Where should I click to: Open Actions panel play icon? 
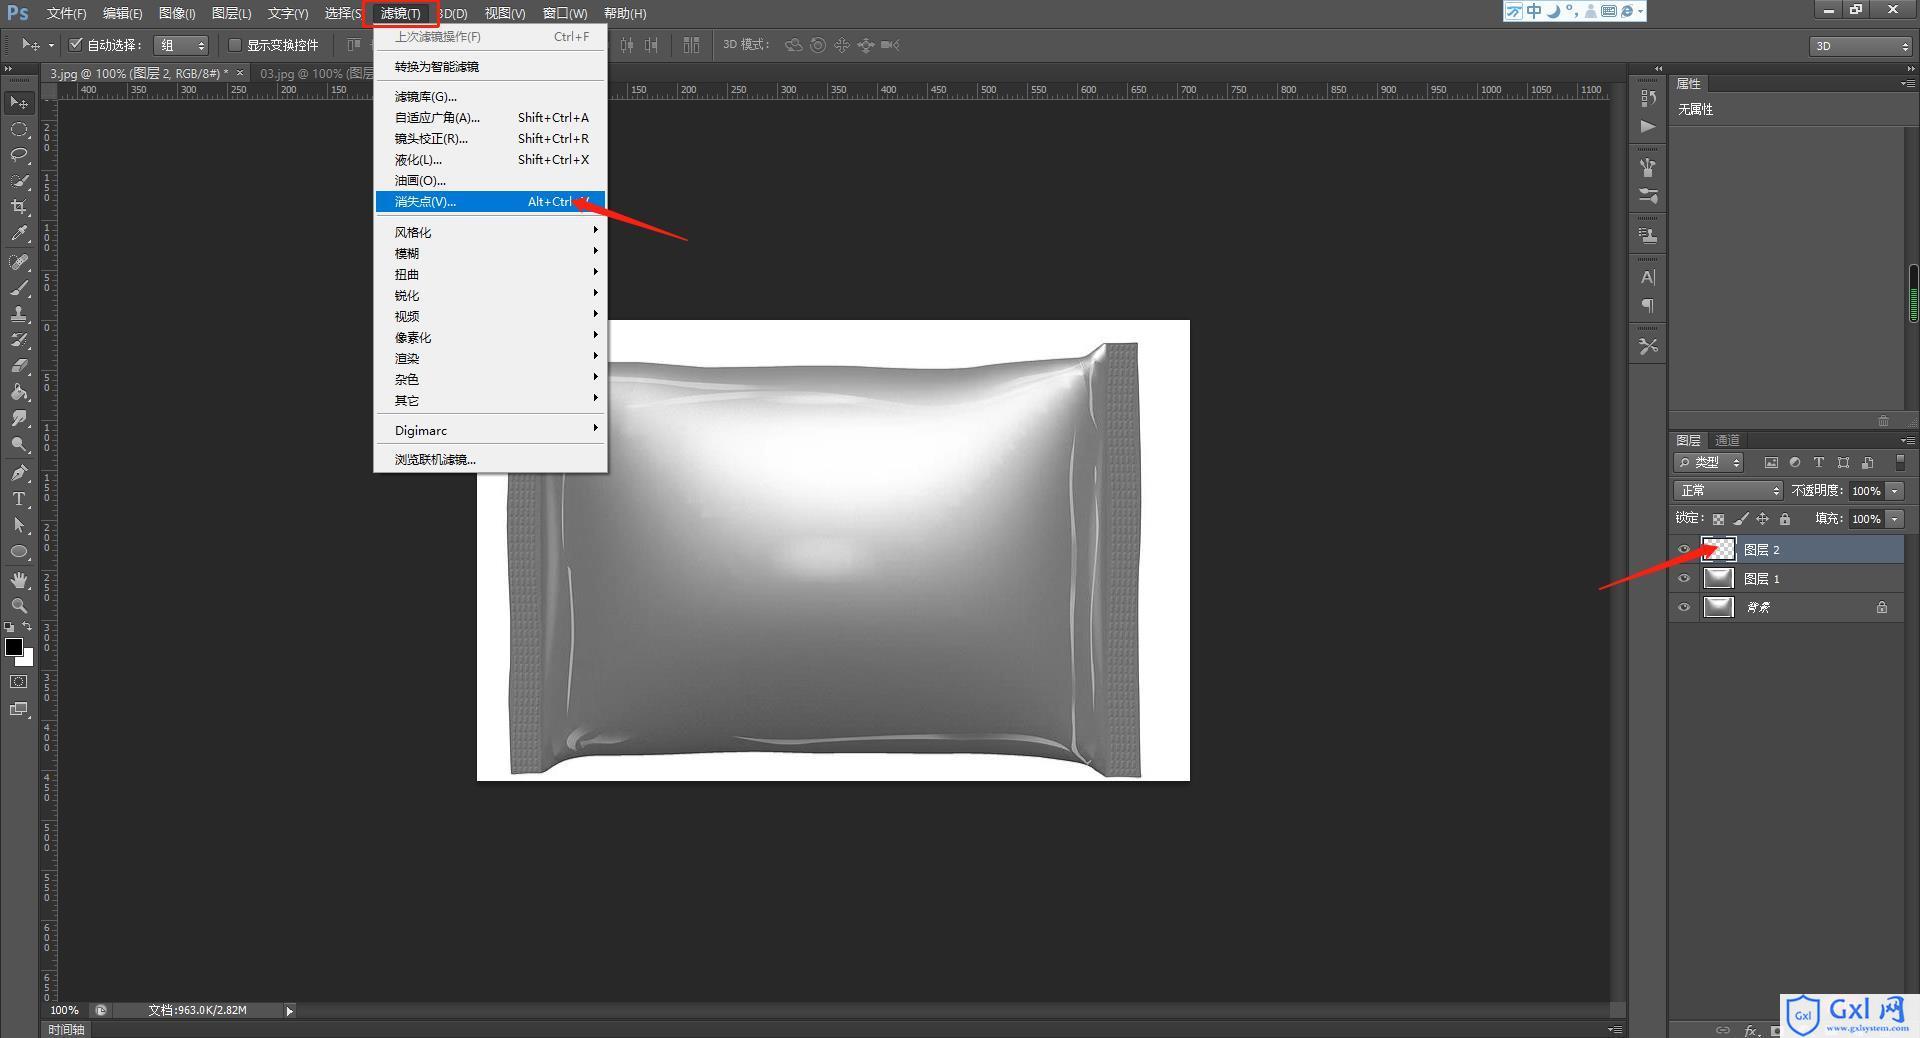click(1648, 126)
